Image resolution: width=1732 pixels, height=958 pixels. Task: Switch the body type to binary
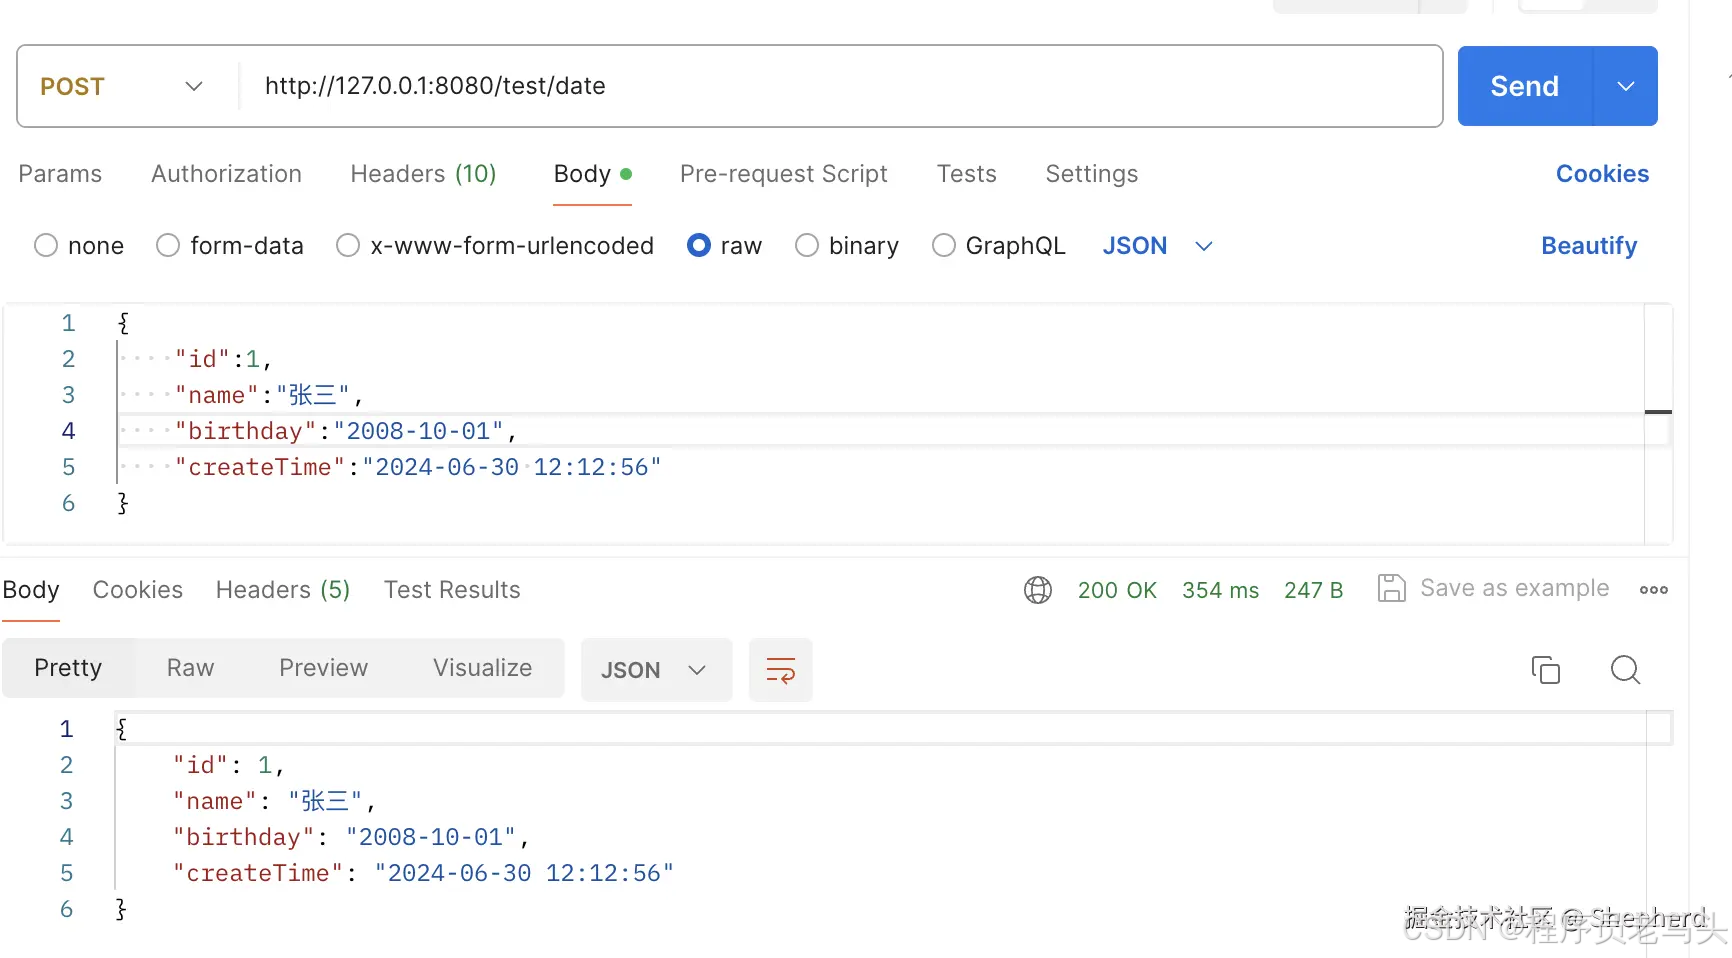tap(806, 245)
